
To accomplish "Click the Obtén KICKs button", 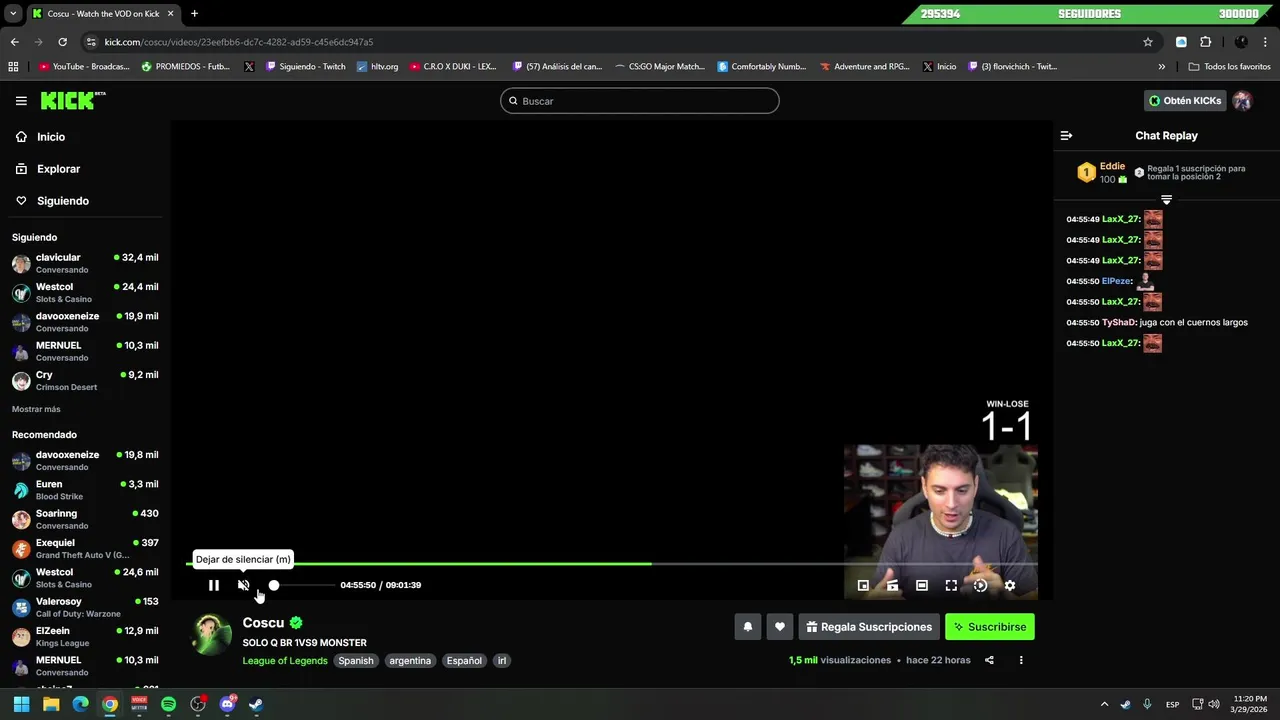I will [x=1185, y=101].
